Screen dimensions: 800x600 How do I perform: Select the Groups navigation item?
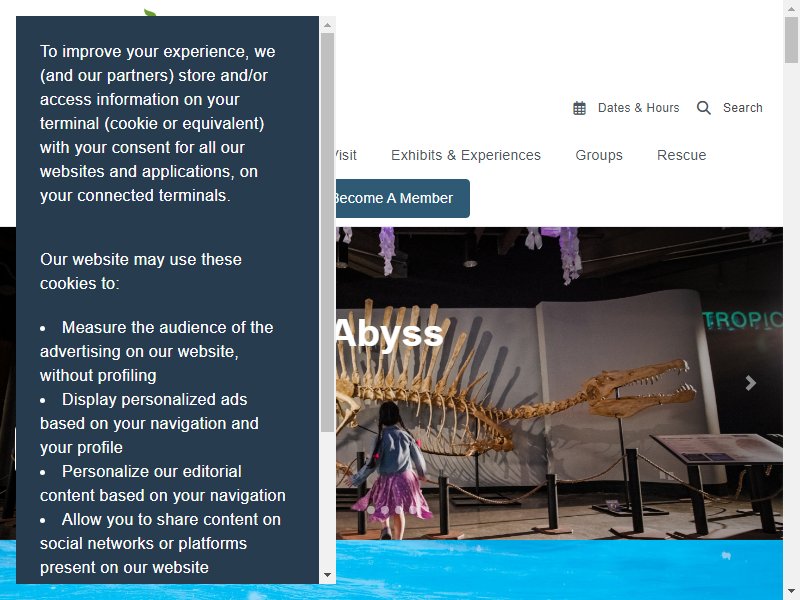(599, 155)
